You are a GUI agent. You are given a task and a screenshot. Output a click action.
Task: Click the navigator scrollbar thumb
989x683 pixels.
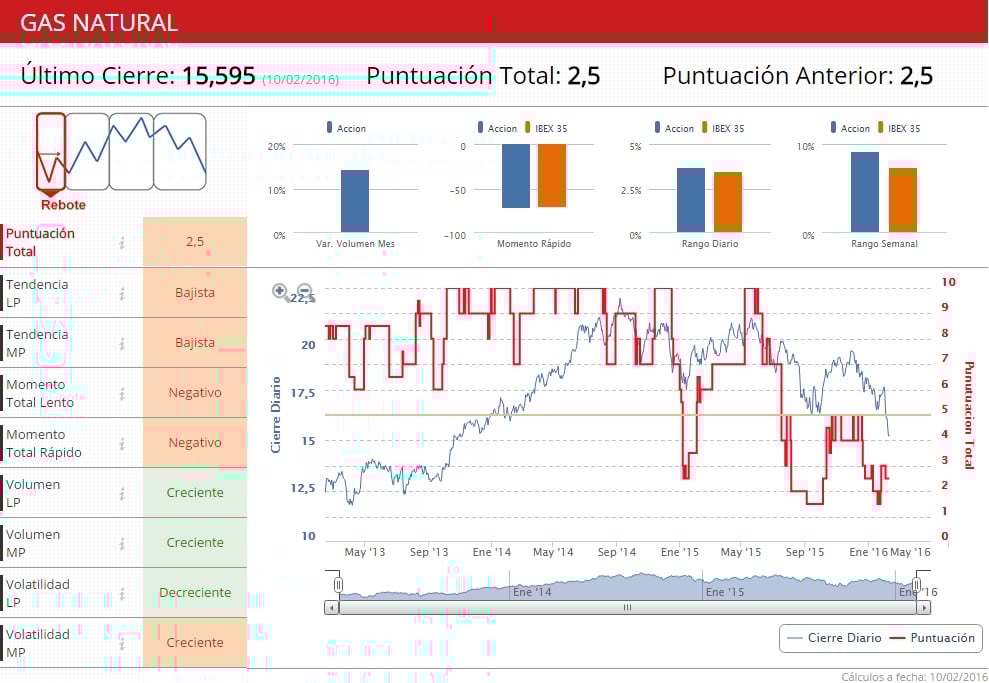pyautogui.click(x=628, y=608)
